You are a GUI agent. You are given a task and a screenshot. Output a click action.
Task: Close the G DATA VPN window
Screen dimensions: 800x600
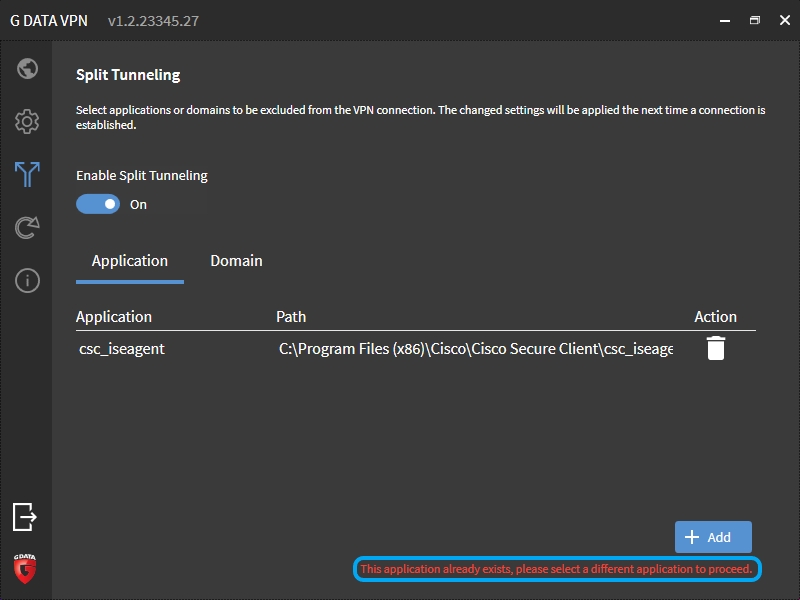(785, 20)
